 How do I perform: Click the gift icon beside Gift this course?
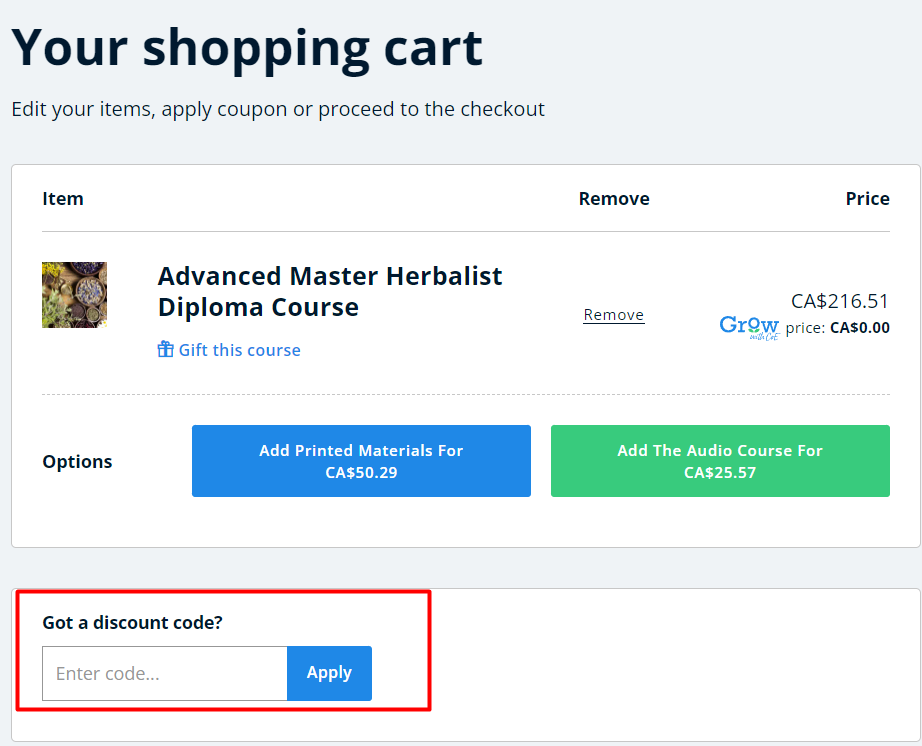[165, 349]
